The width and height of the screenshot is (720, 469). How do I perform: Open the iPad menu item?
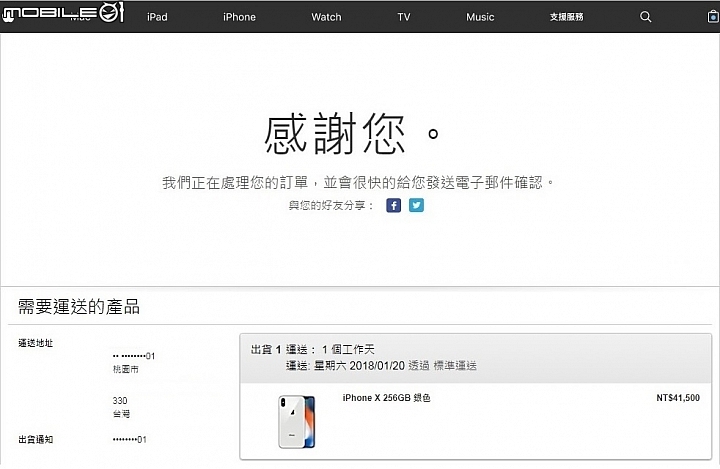click(x=157, y=17)
